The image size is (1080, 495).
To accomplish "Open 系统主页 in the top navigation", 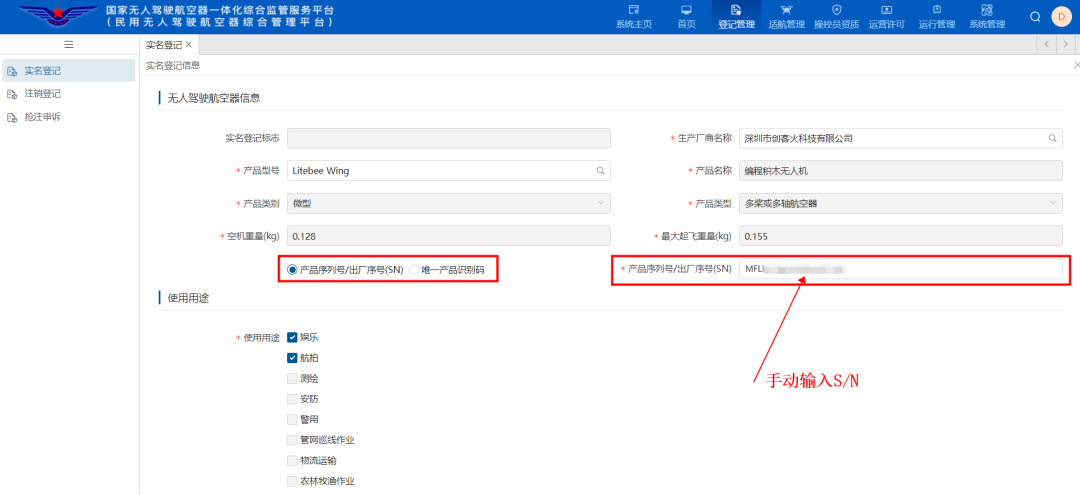I will (x=633, y=16).
